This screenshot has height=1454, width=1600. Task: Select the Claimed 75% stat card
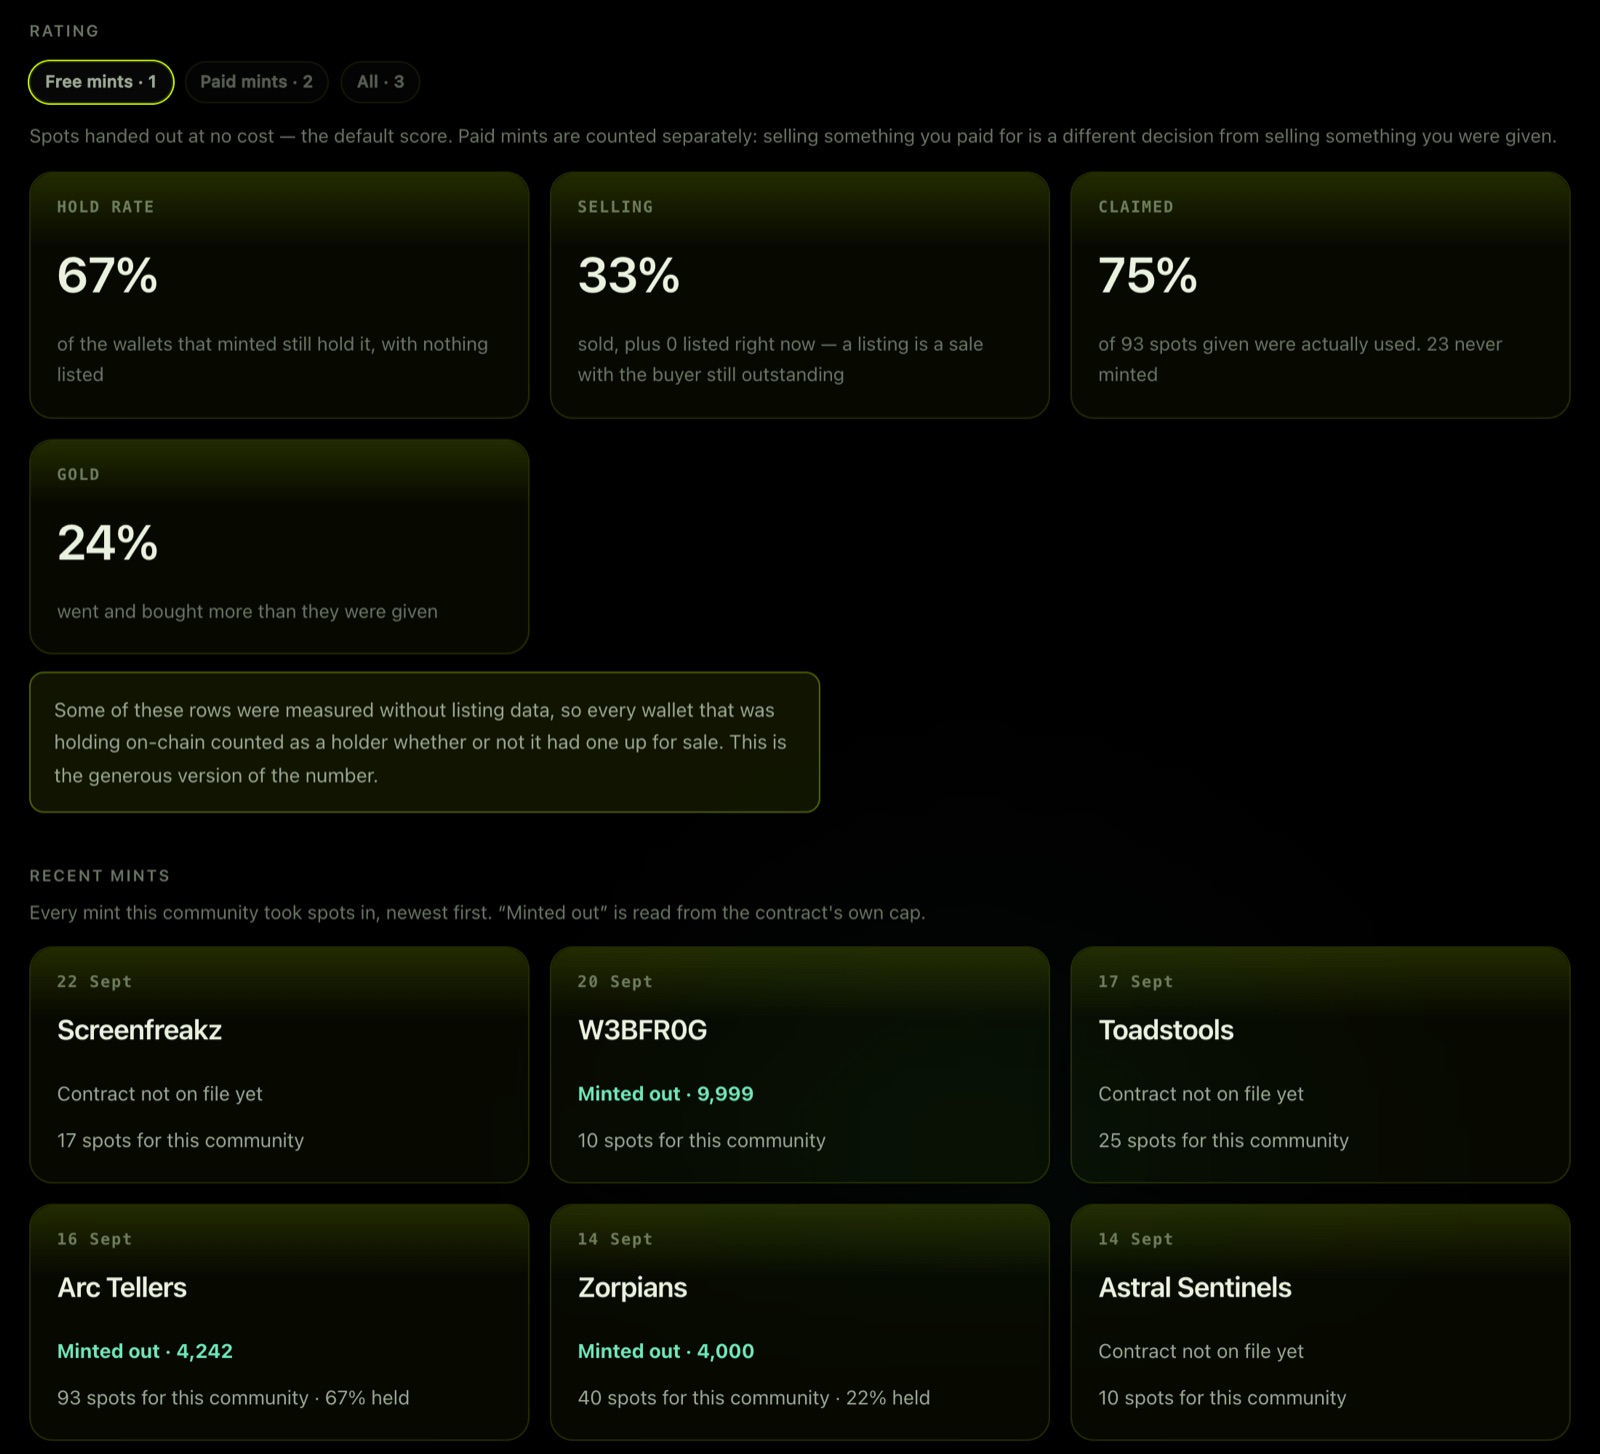1320,295
